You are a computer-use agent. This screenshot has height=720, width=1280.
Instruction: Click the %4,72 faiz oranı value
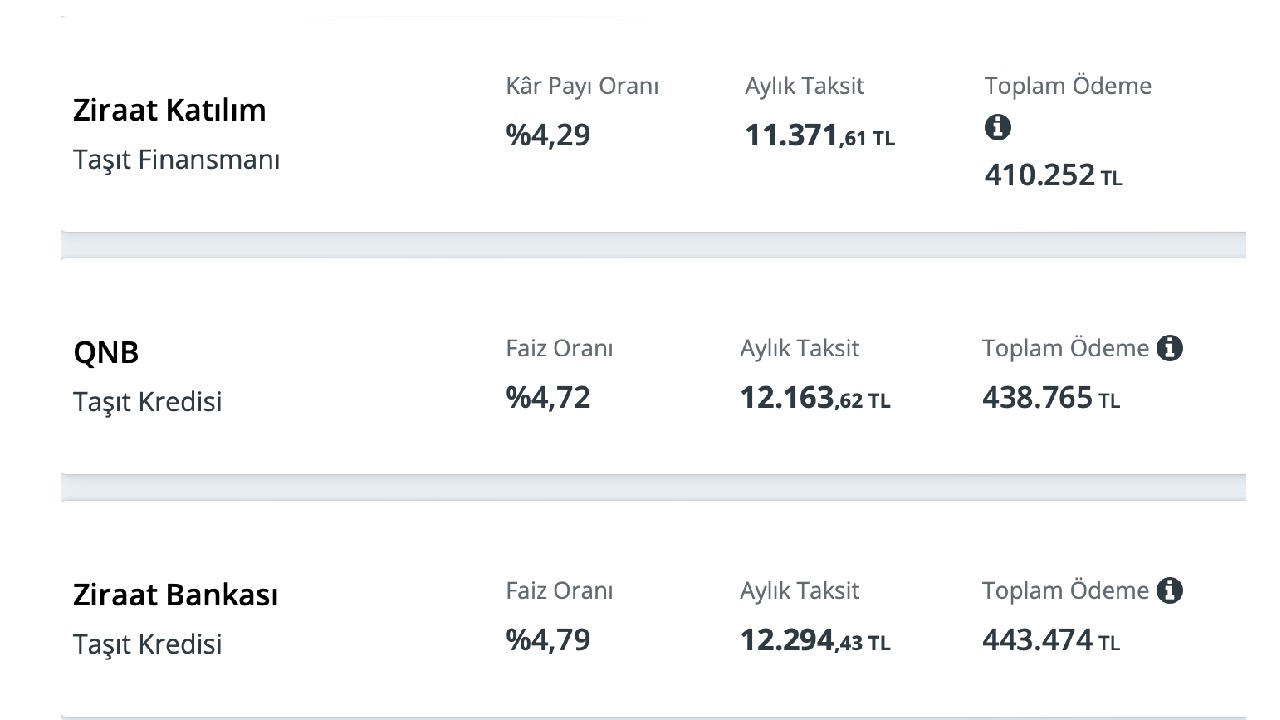click(x=548, y=397)
